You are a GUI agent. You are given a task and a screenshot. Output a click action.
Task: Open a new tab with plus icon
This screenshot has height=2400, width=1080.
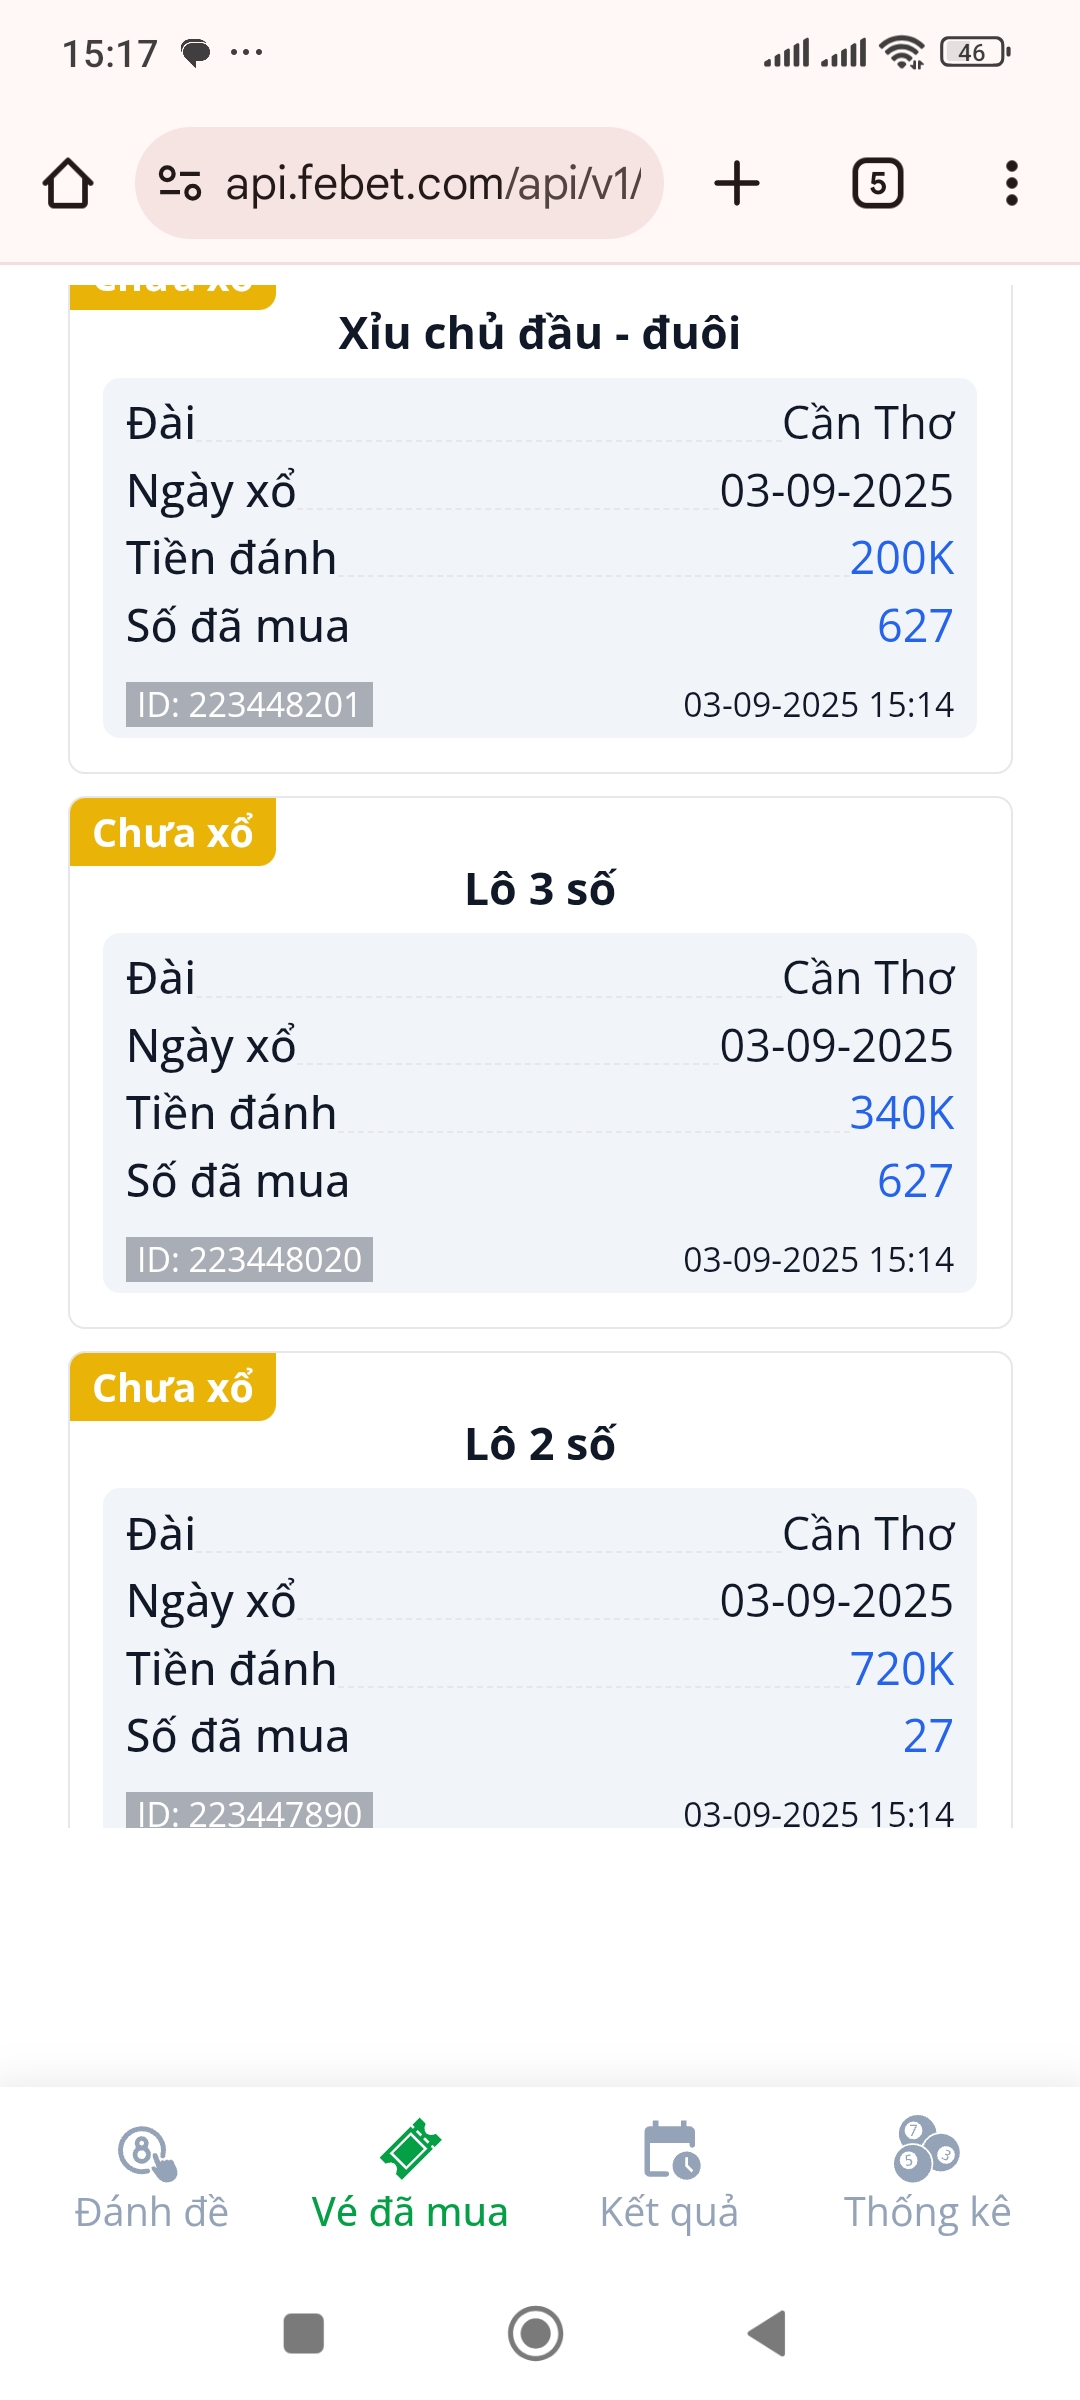click(737, 184)
